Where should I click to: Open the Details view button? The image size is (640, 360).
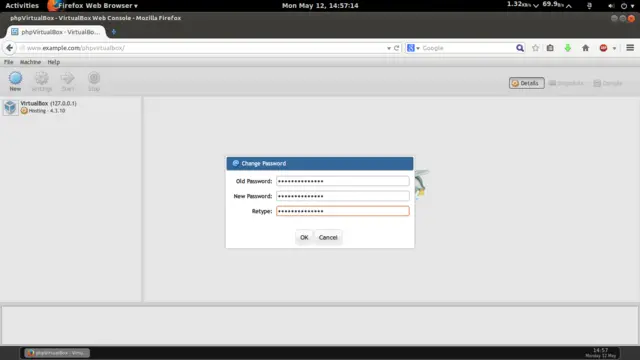tap(526, 83)
